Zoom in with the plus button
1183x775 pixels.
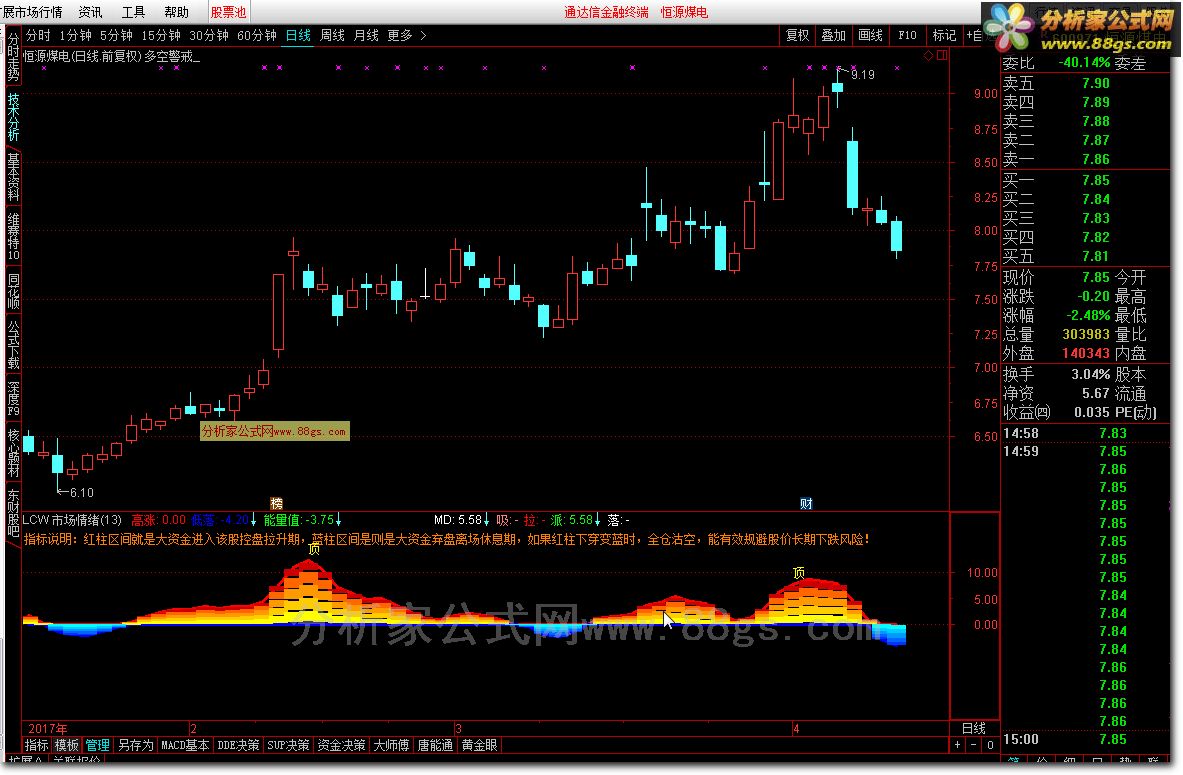(x=957, y=745)
